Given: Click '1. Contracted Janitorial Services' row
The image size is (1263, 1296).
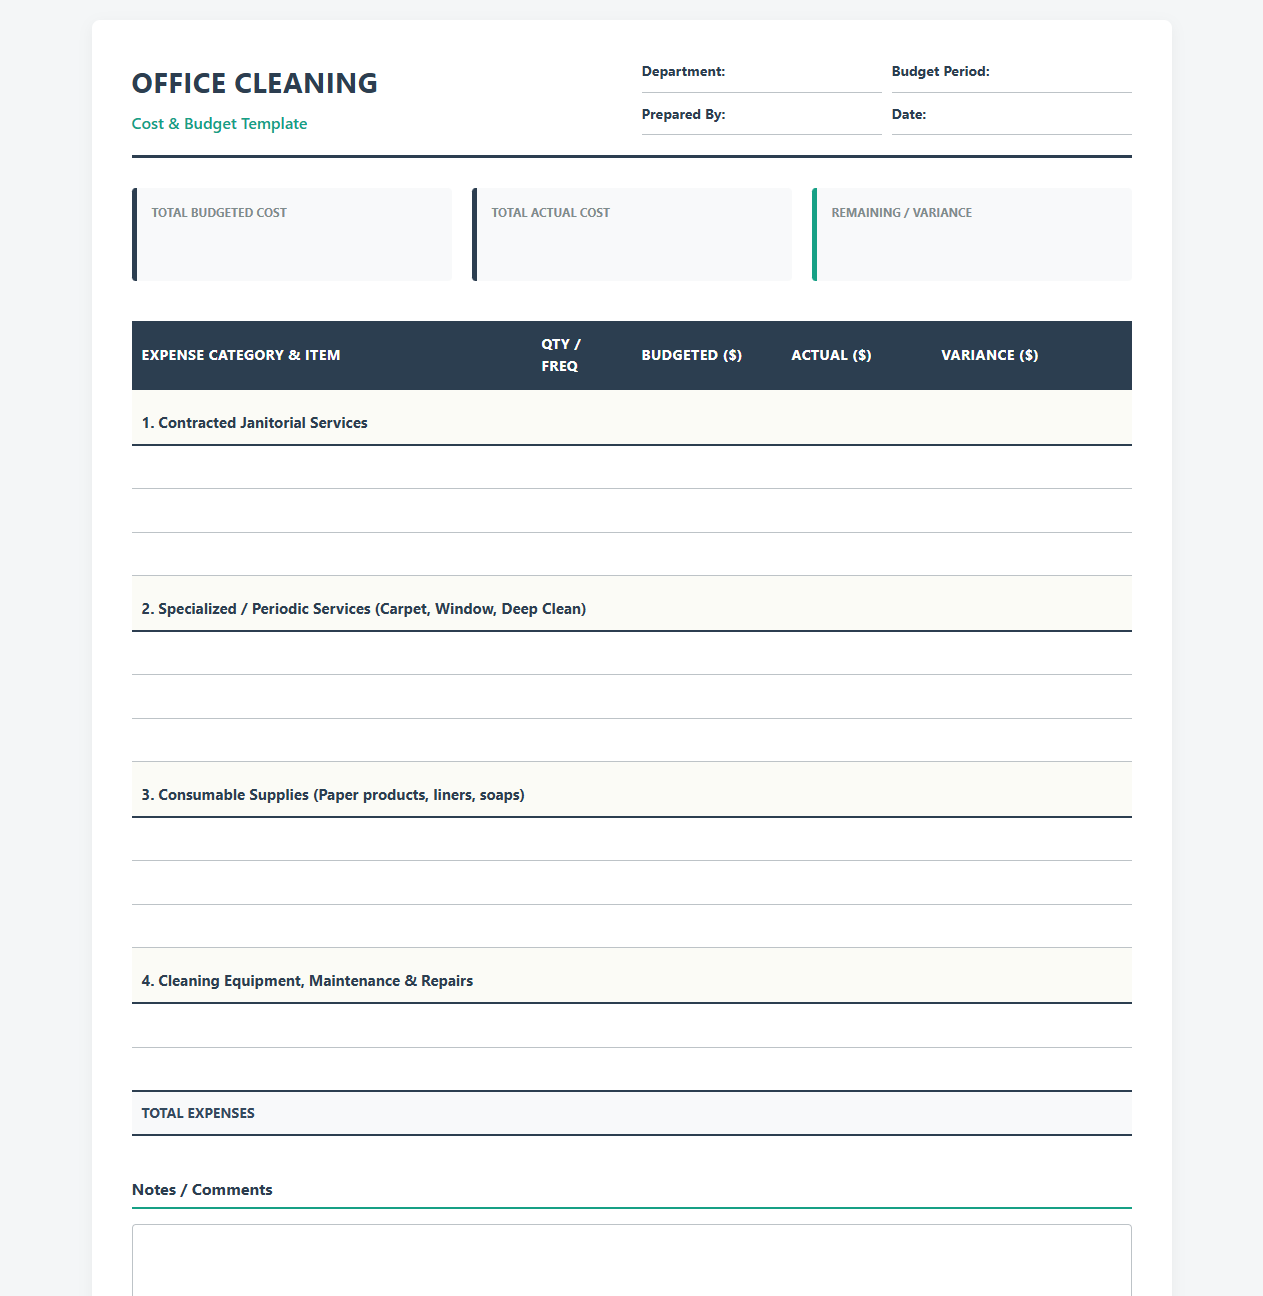Looking at the screenshot, I should [632, 418].
